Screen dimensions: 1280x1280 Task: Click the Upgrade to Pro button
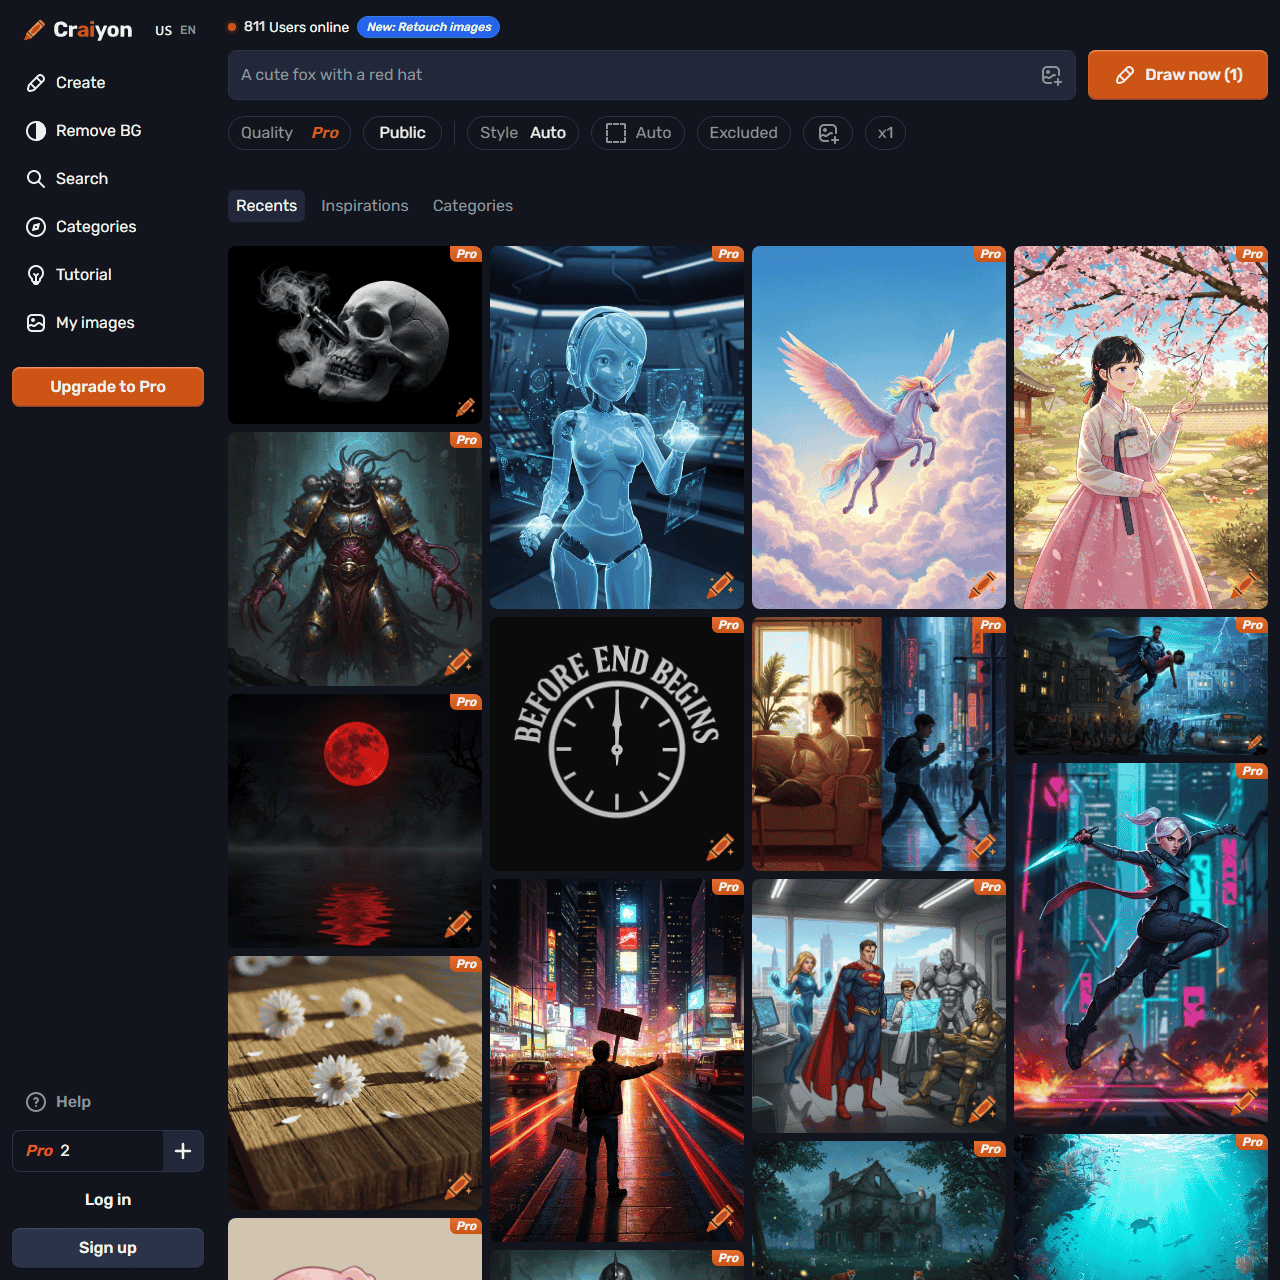point(108,387)
